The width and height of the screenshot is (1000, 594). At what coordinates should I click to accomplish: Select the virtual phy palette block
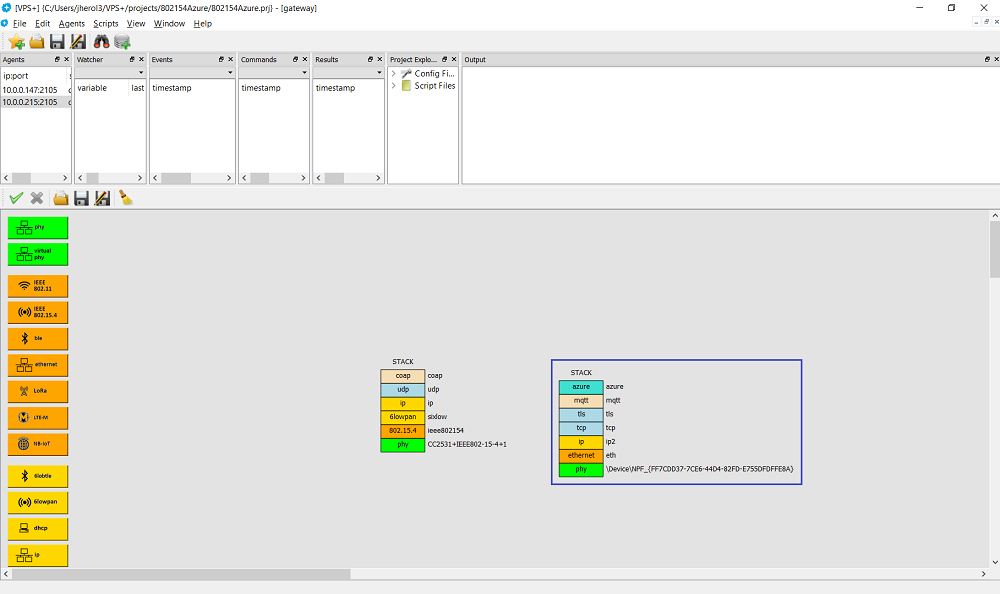click(x=38, y=254)
